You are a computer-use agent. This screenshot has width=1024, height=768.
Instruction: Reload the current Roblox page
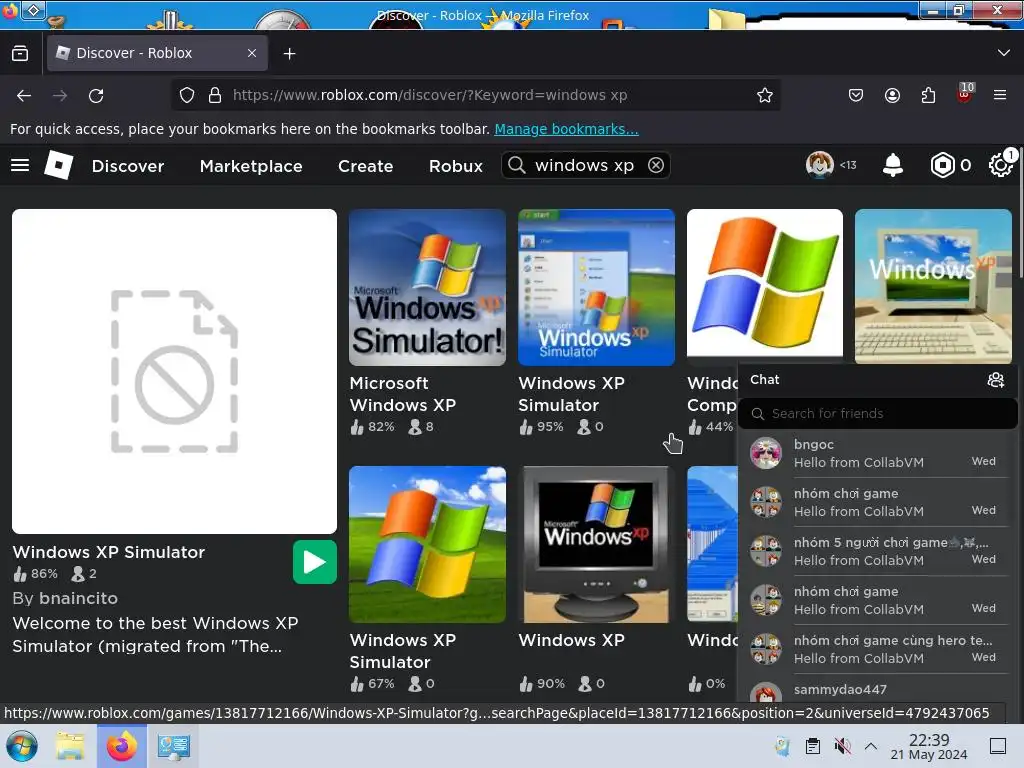coord(96,95)
